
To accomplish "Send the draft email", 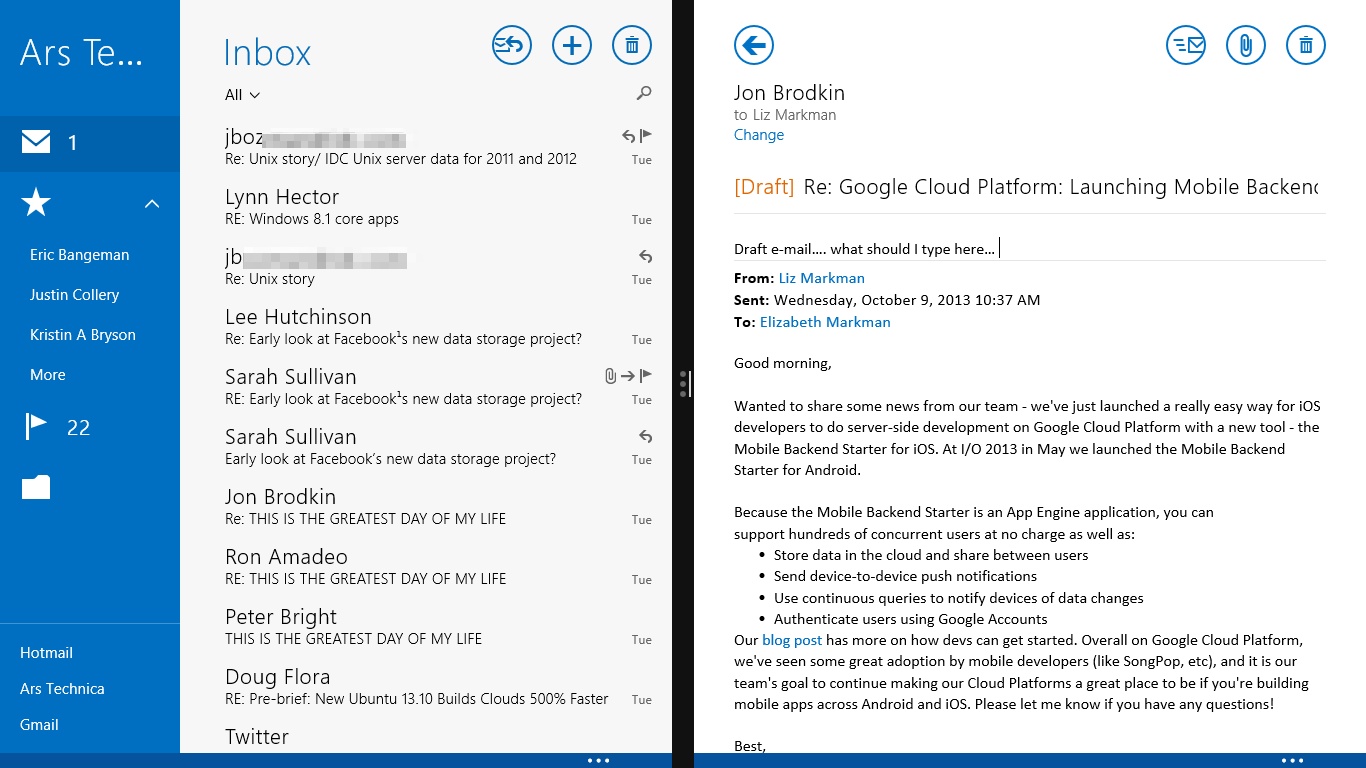I will point(1186,45).
